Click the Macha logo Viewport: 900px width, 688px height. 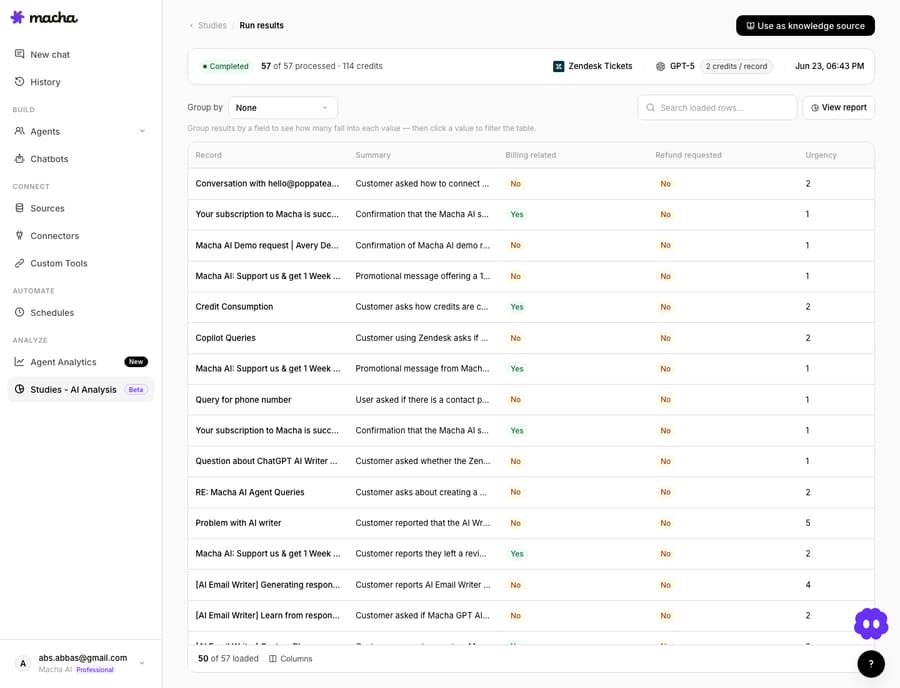tap(44, 17)
